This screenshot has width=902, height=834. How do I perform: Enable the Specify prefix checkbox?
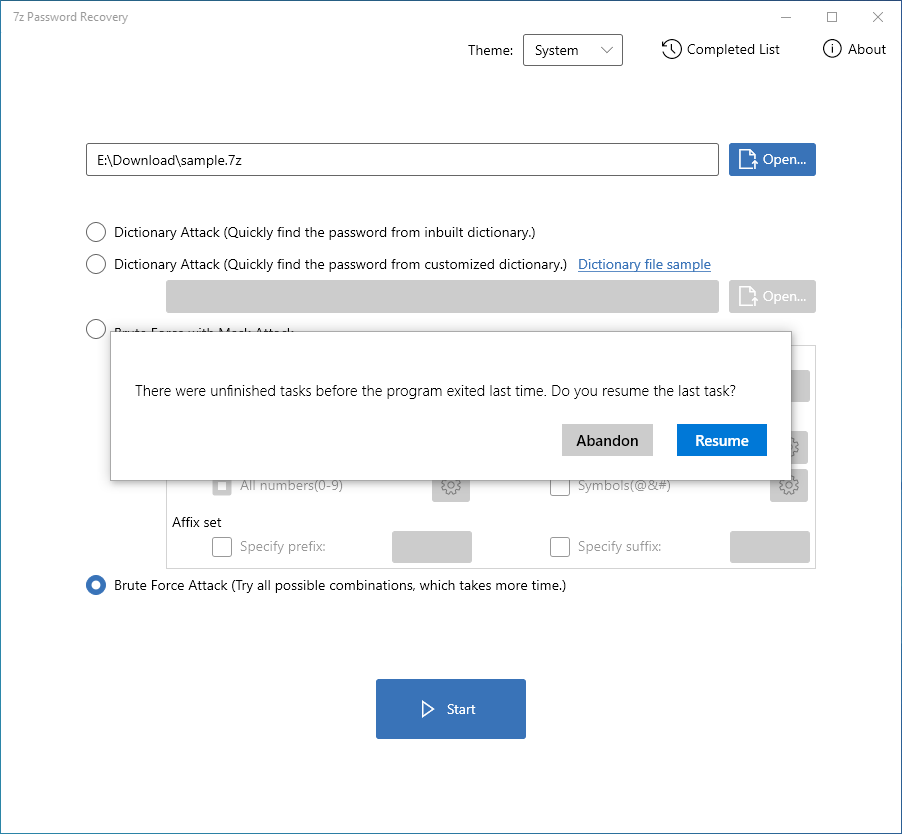pos(222,547)
